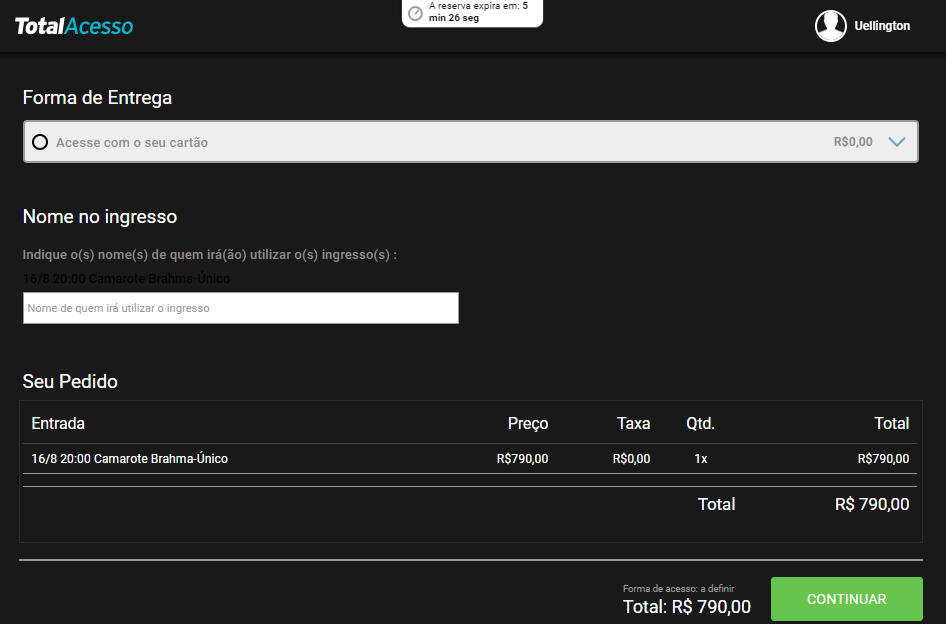The width and height of the screenshot is (946, 624).
Task: Click the R$0,00 taxa cell
Action: click(632, 459)
